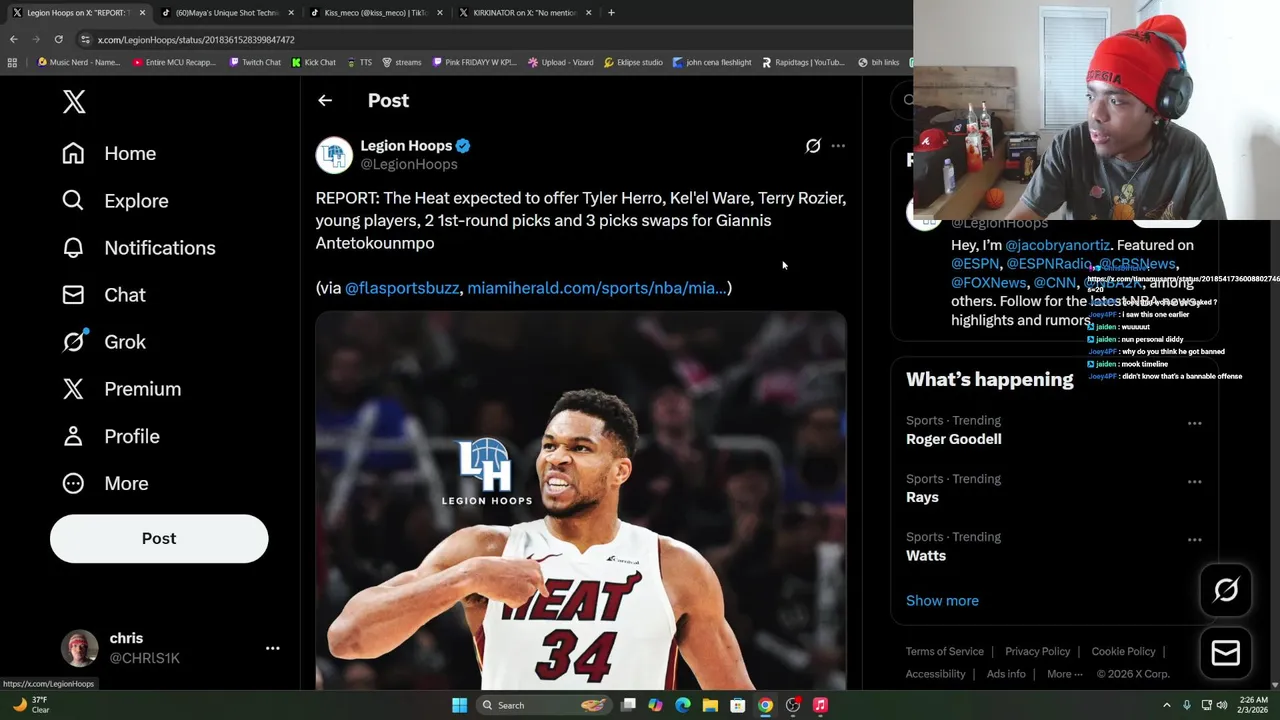Open the Rapidtags YouTube bookmark
The image size is (1280, 720).
tap(804, 62)
